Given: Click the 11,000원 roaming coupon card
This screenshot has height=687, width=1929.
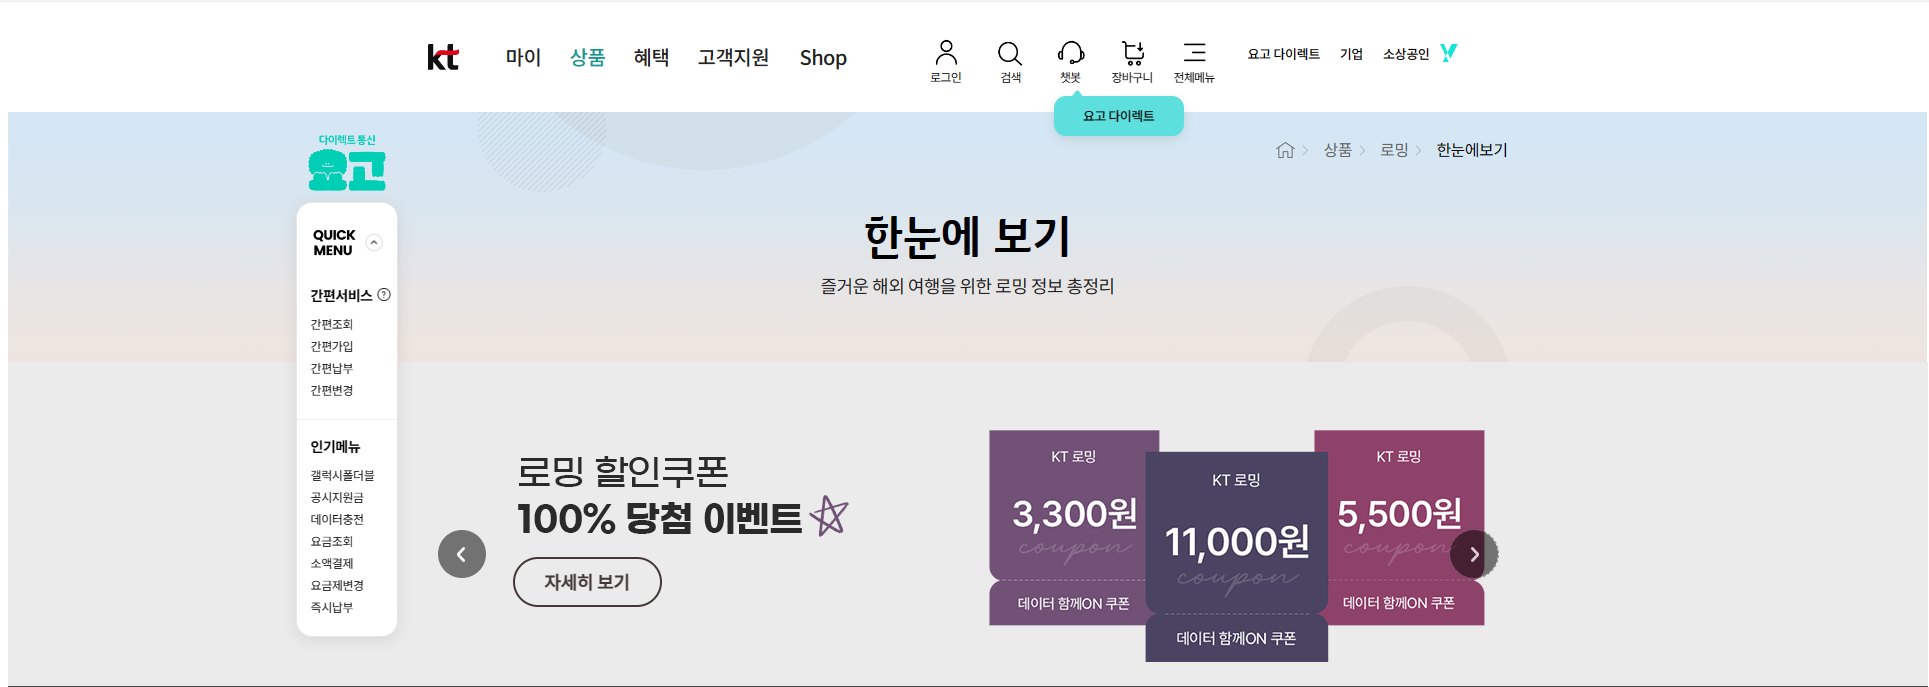Looking at the screenshot, I should 1237,556.
